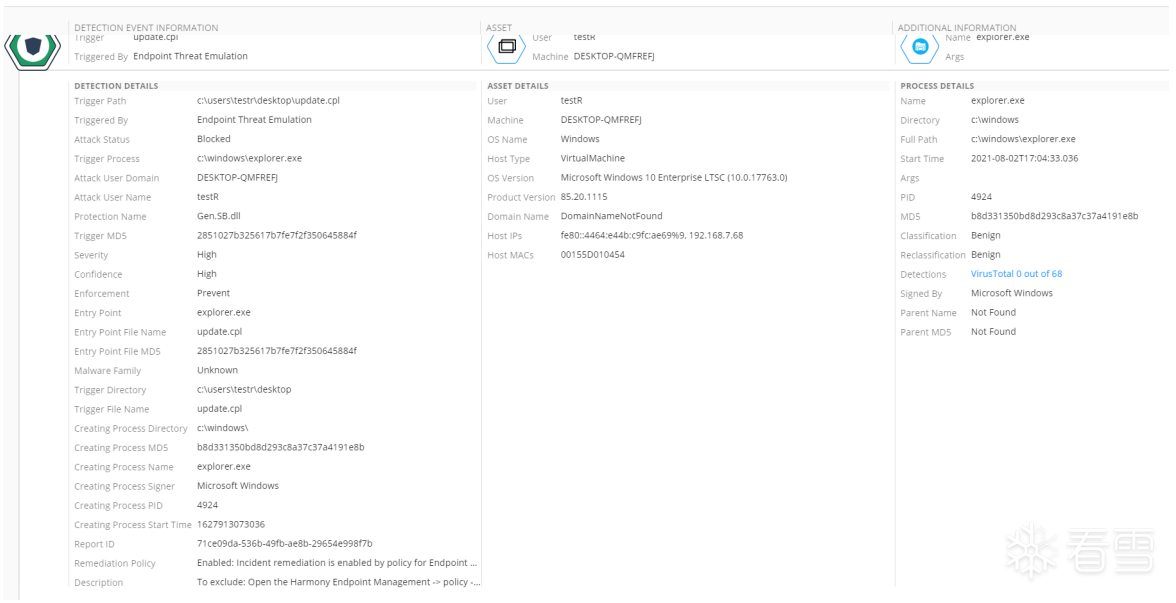The width and height of the screenshot is (1176, 603).
Task: Click the Attack Status Blocked value
Action: pyautogui.click(x=214, y=139)
